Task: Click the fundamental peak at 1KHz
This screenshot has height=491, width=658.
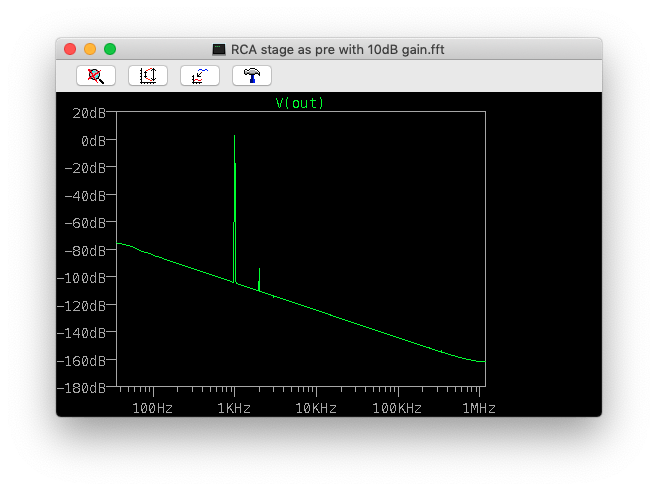Action: click(x=235, y=209)
